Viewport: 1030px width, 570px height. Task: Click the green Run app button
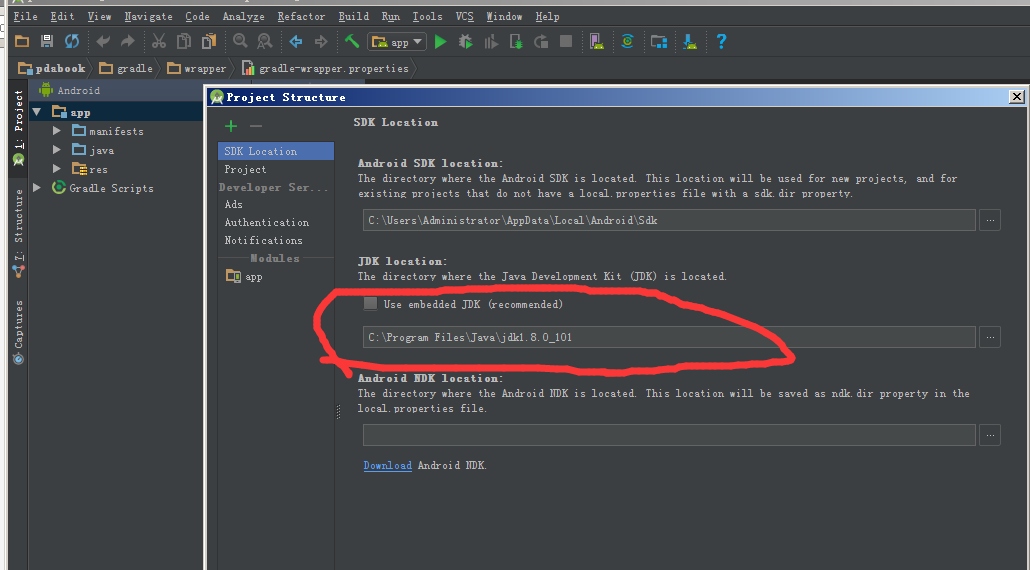pyautogui.click(x=440, y=42)
